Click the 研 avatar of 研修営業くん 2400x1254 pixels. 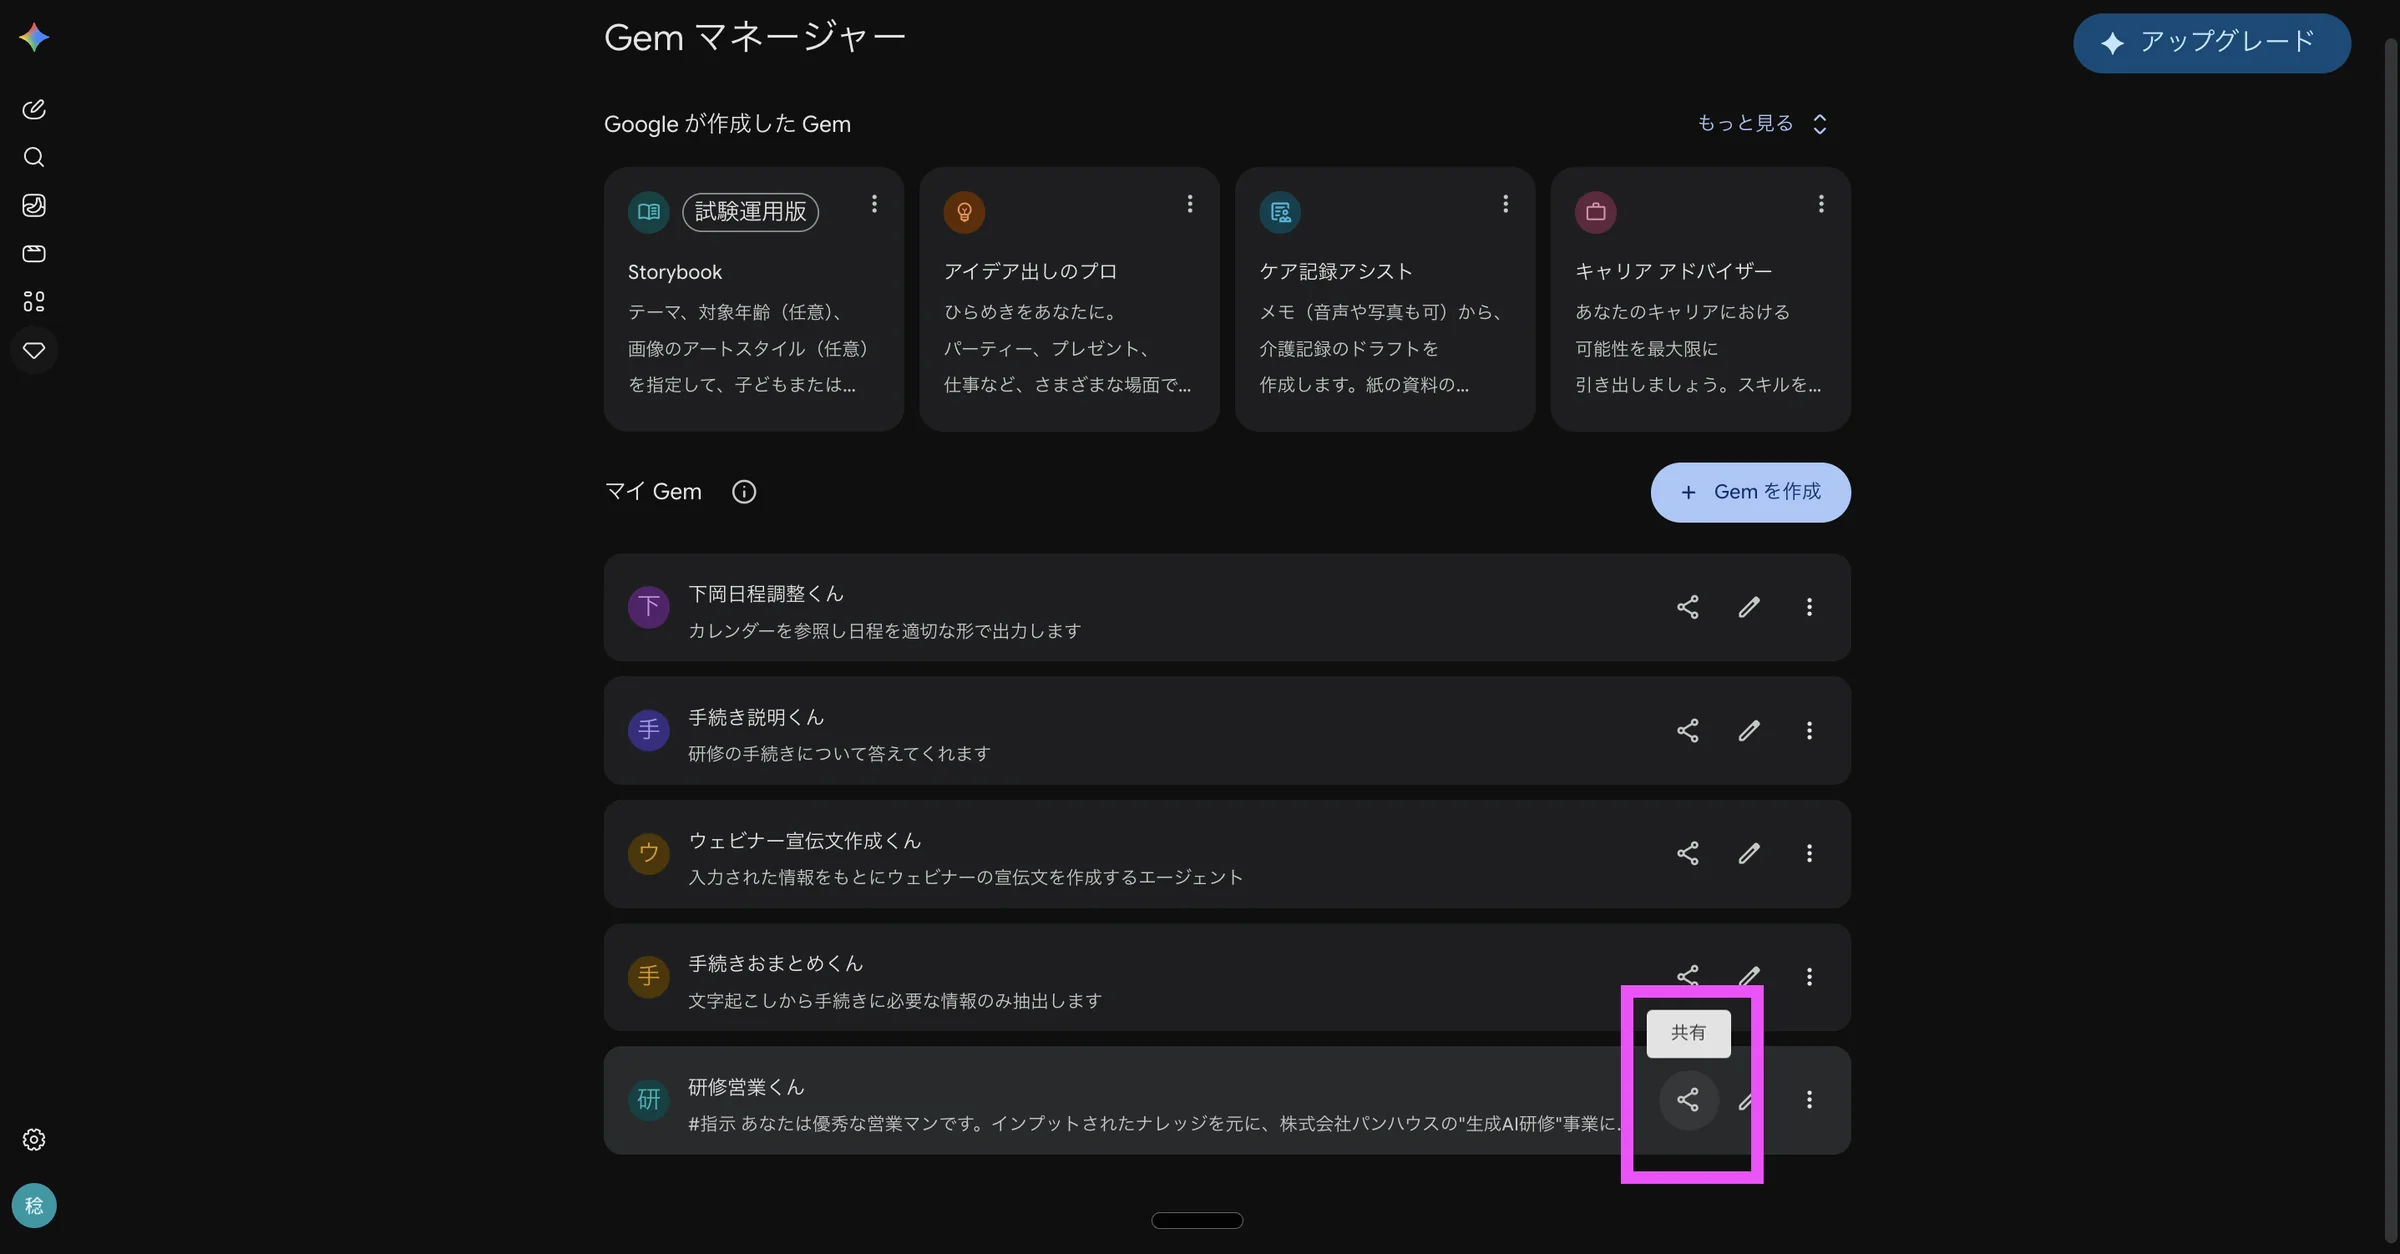[649, 1100]
